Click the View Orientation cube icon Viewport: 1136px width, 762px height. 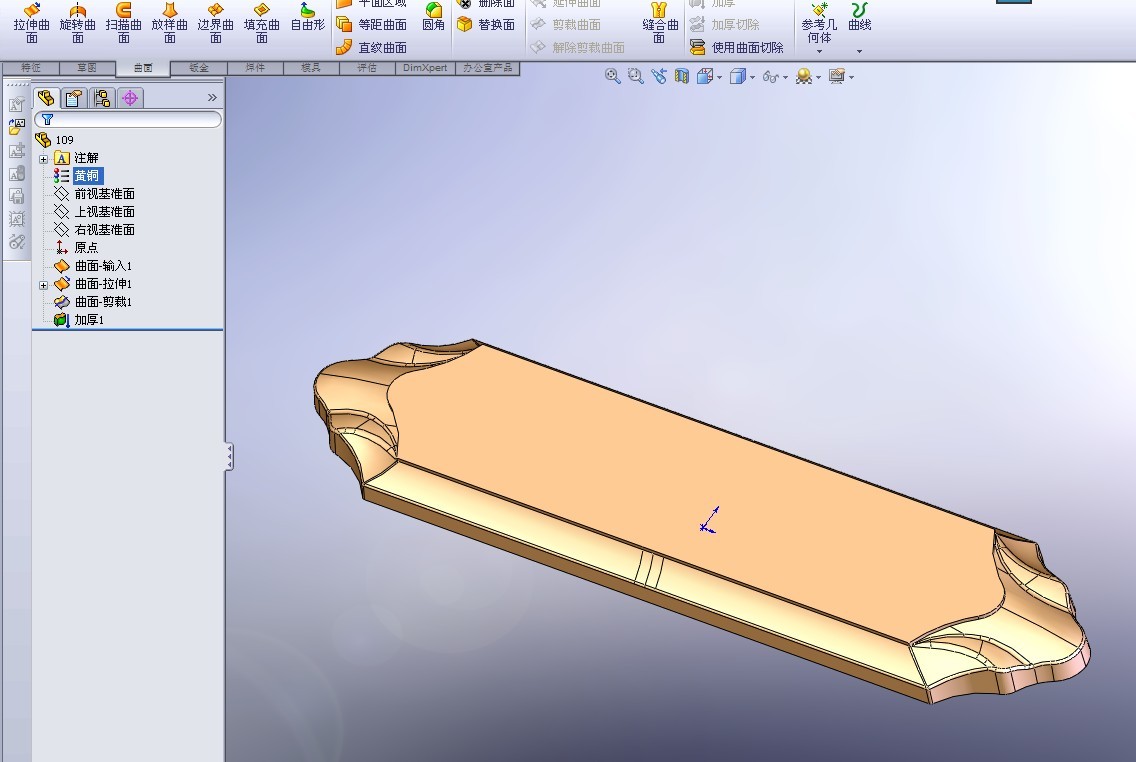[x=704, y=76]
